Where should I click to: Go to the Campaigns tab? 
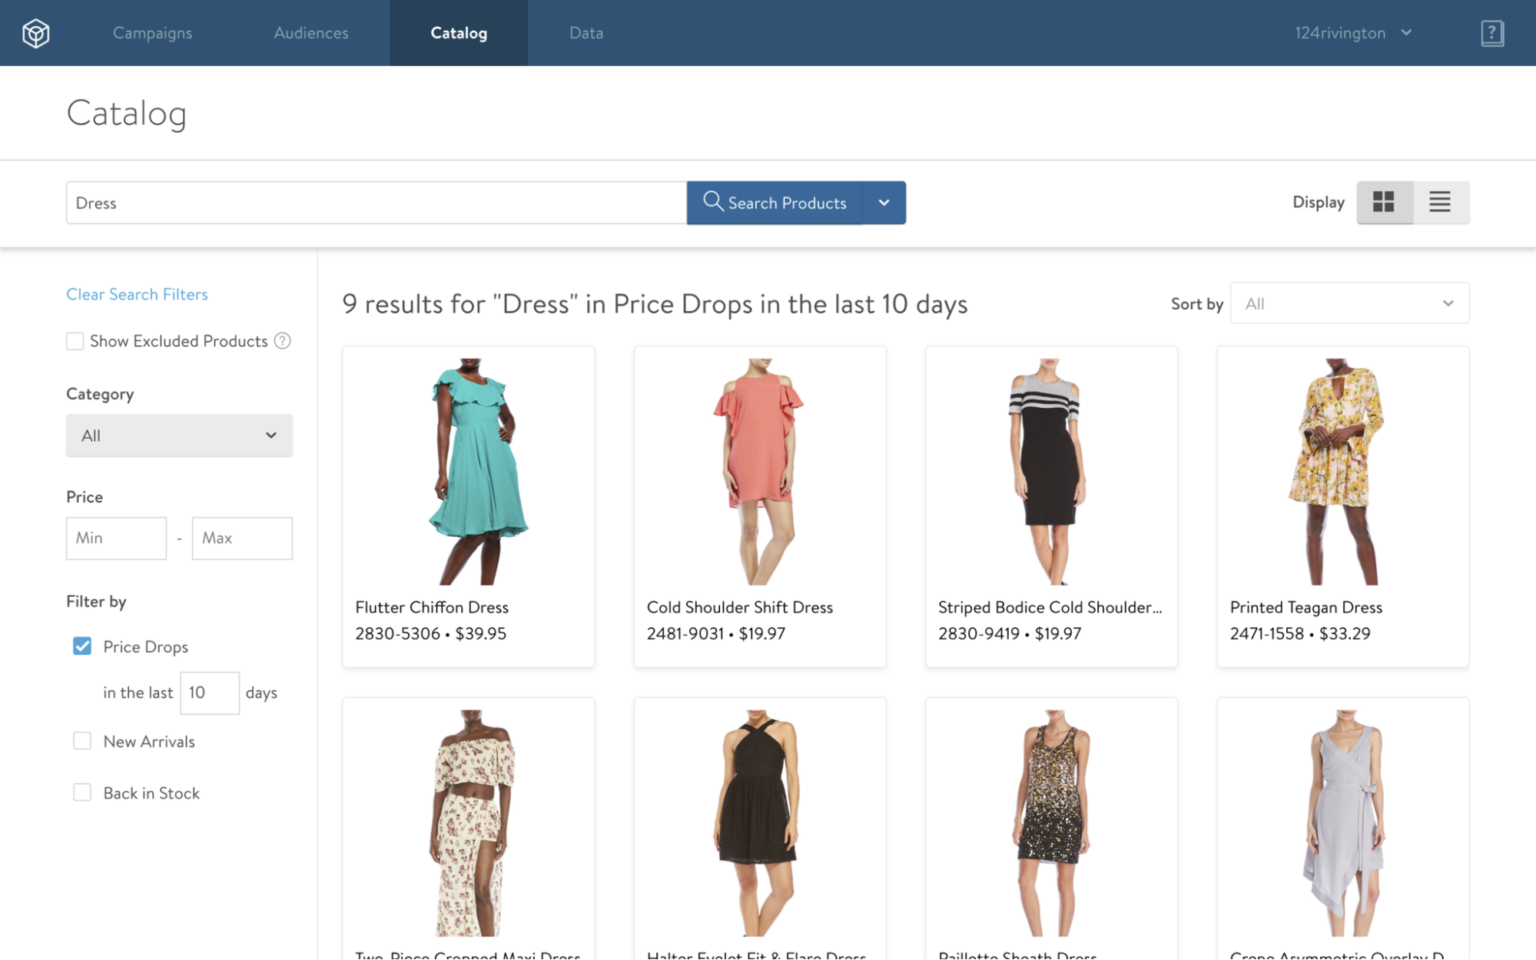coord(152,33)
